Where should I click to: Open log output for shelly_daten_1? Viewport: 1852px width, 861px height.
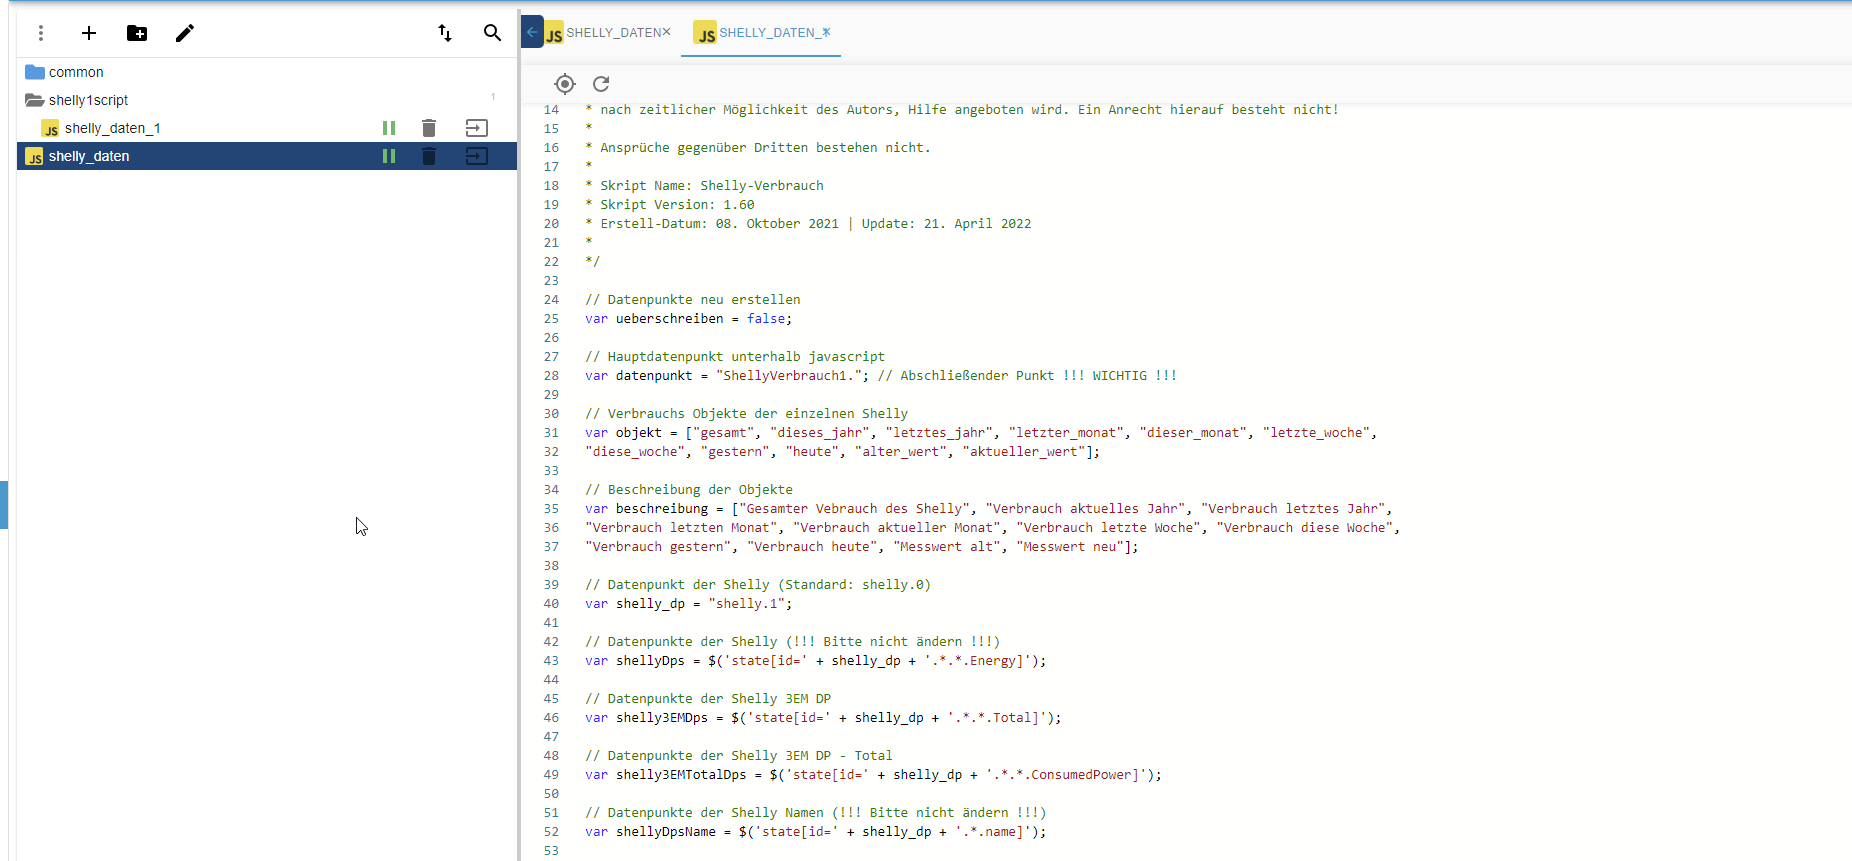pos(477,128)
